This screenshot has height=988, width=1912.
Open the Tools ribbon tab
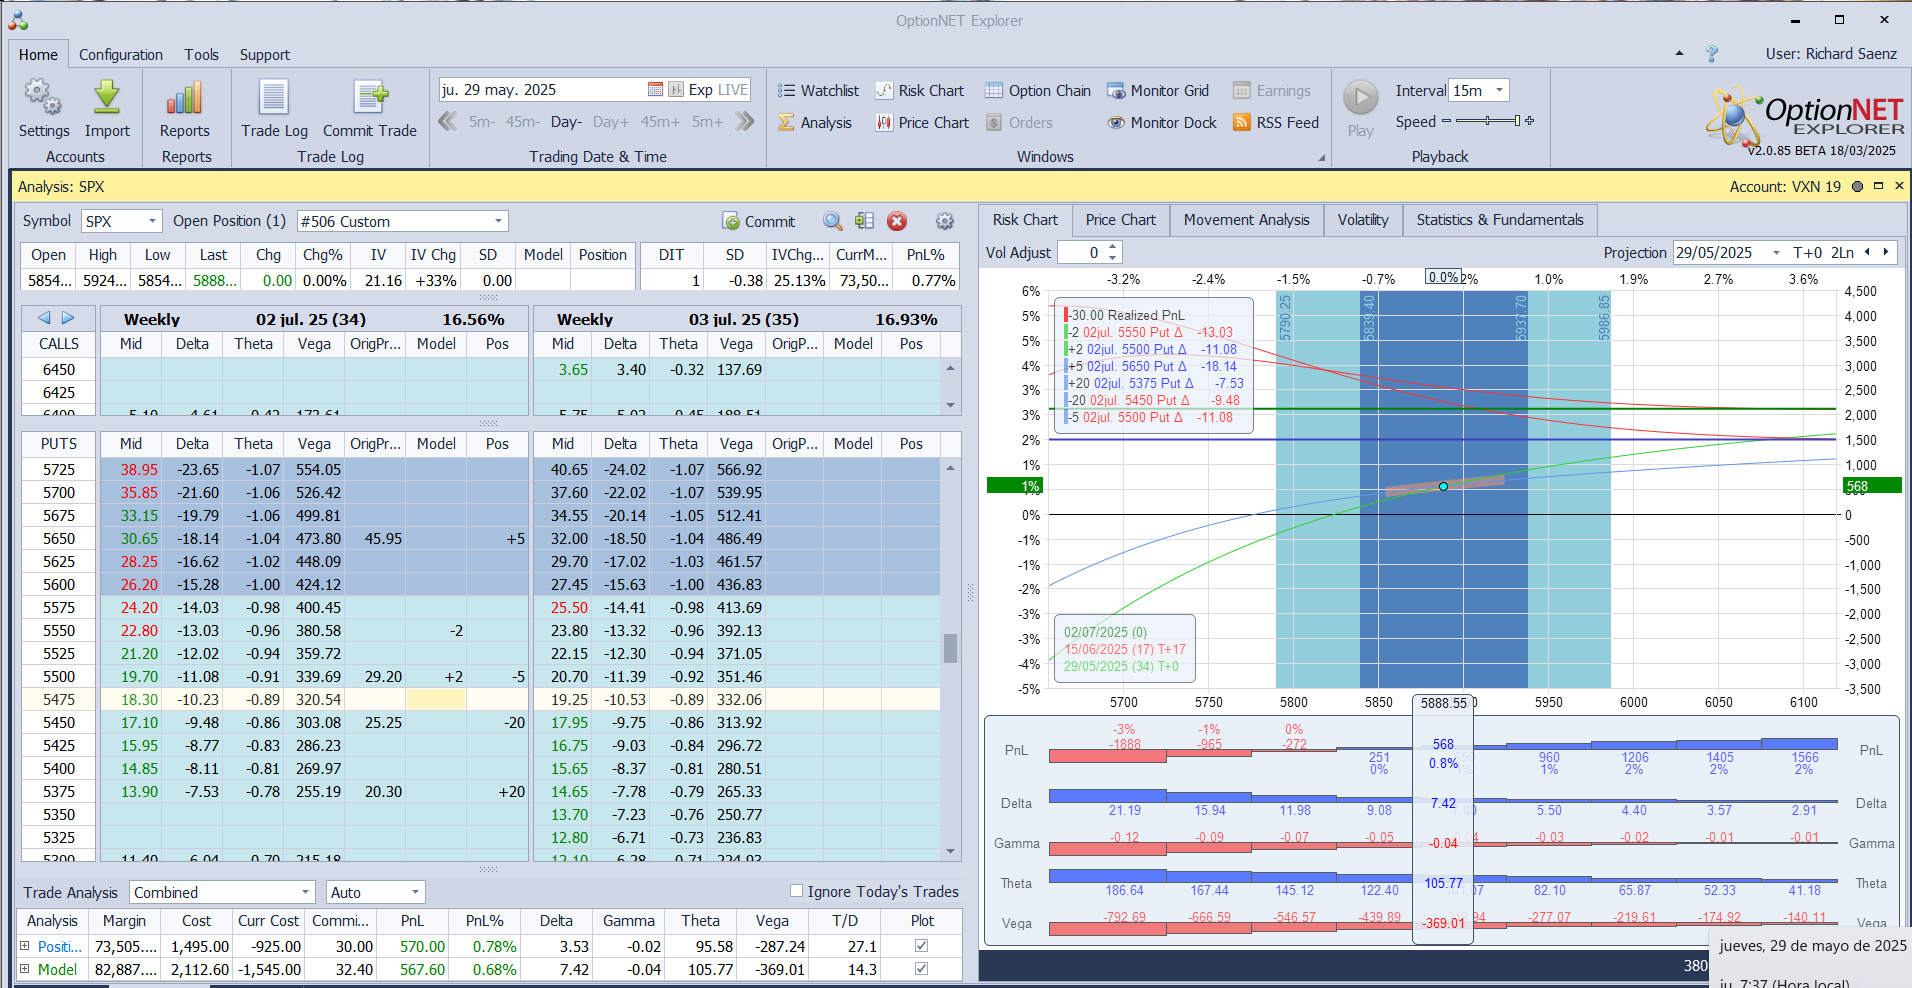[201, 55]
